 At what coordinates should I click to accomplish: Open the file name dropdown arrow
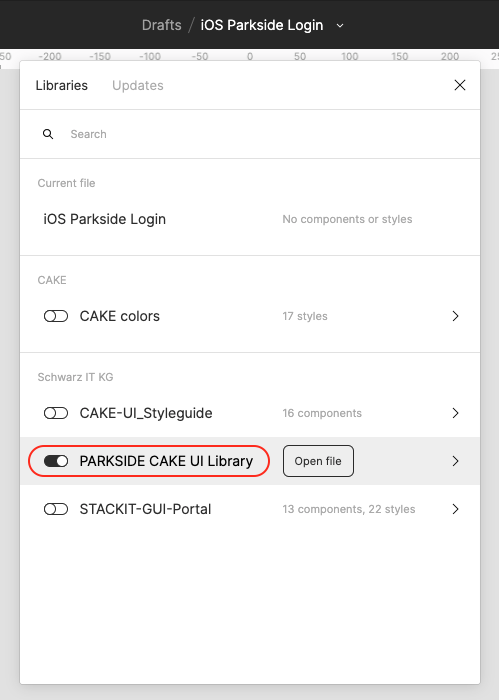coord(340,26)
